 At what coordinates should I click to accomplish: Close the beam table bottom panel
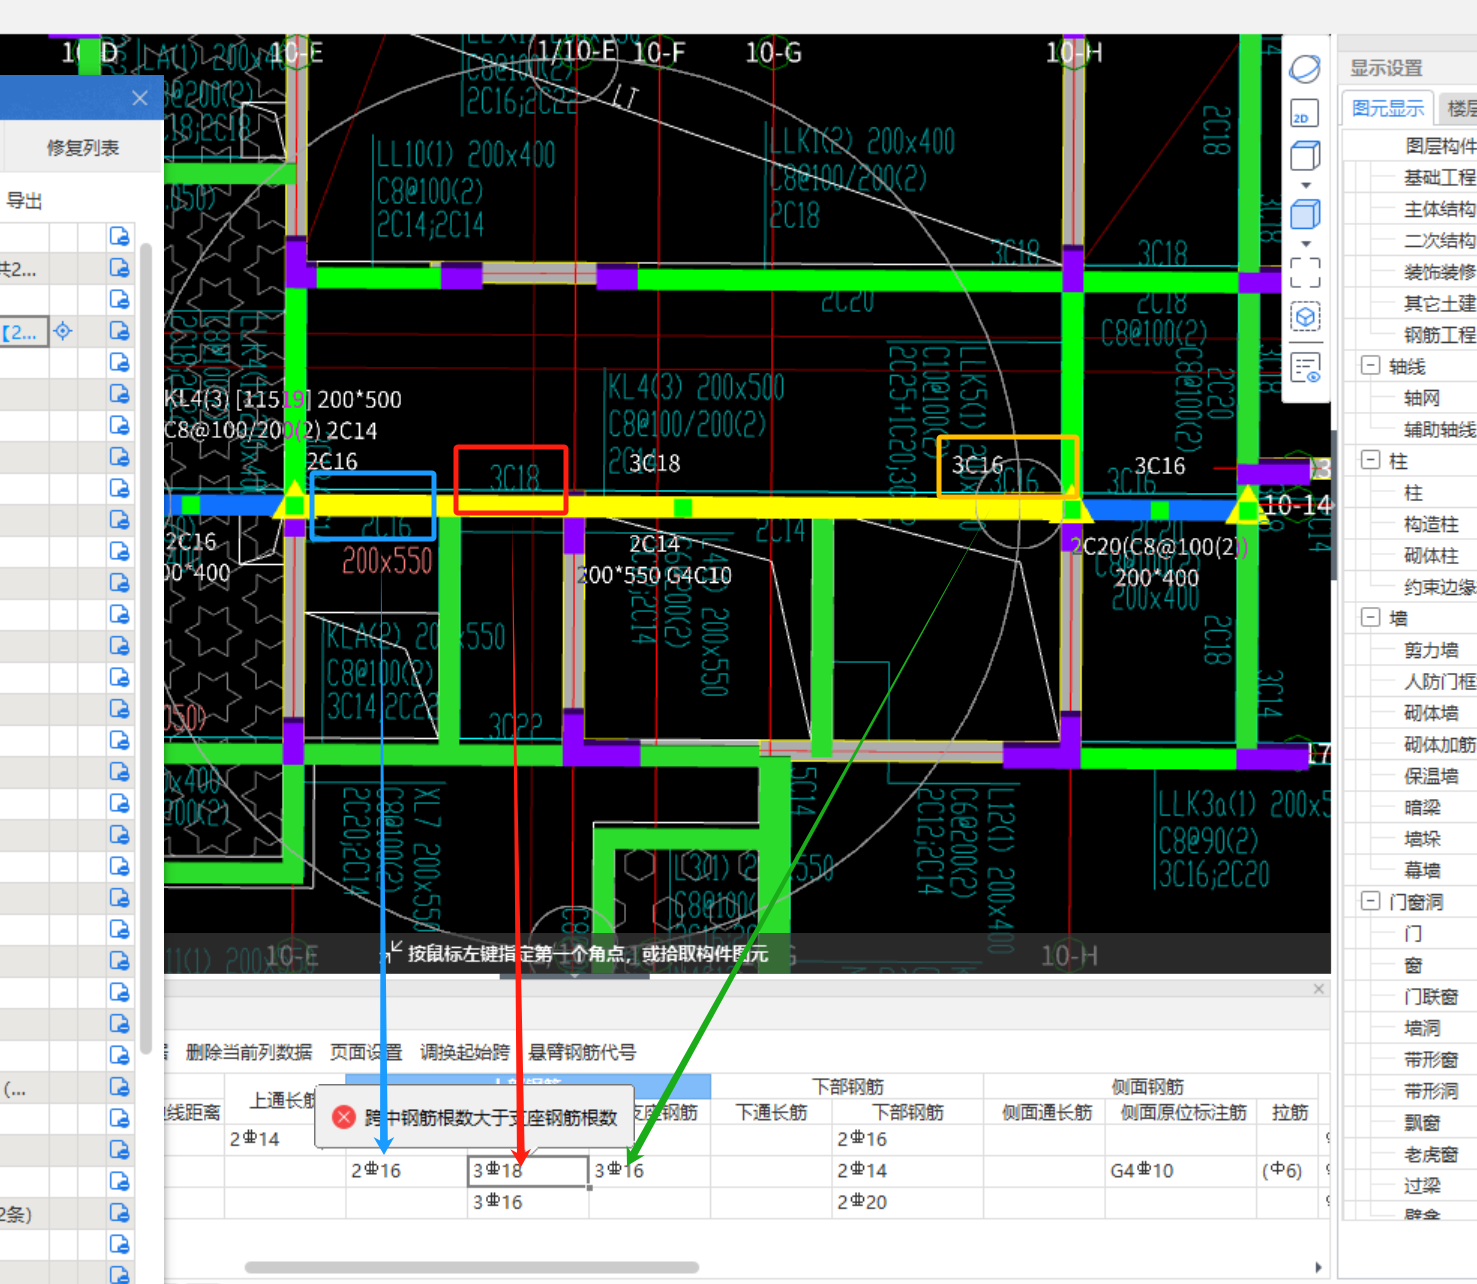tap(1319, 989)
